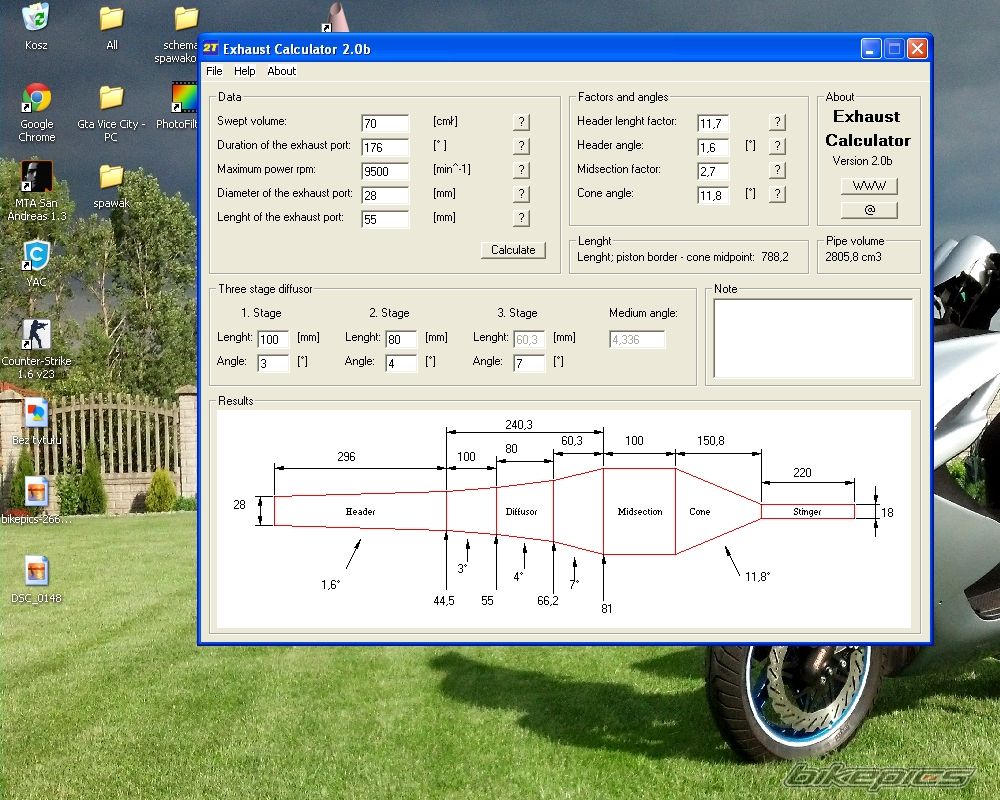
Task: Click the @ email button
Action: pos(868,210)
